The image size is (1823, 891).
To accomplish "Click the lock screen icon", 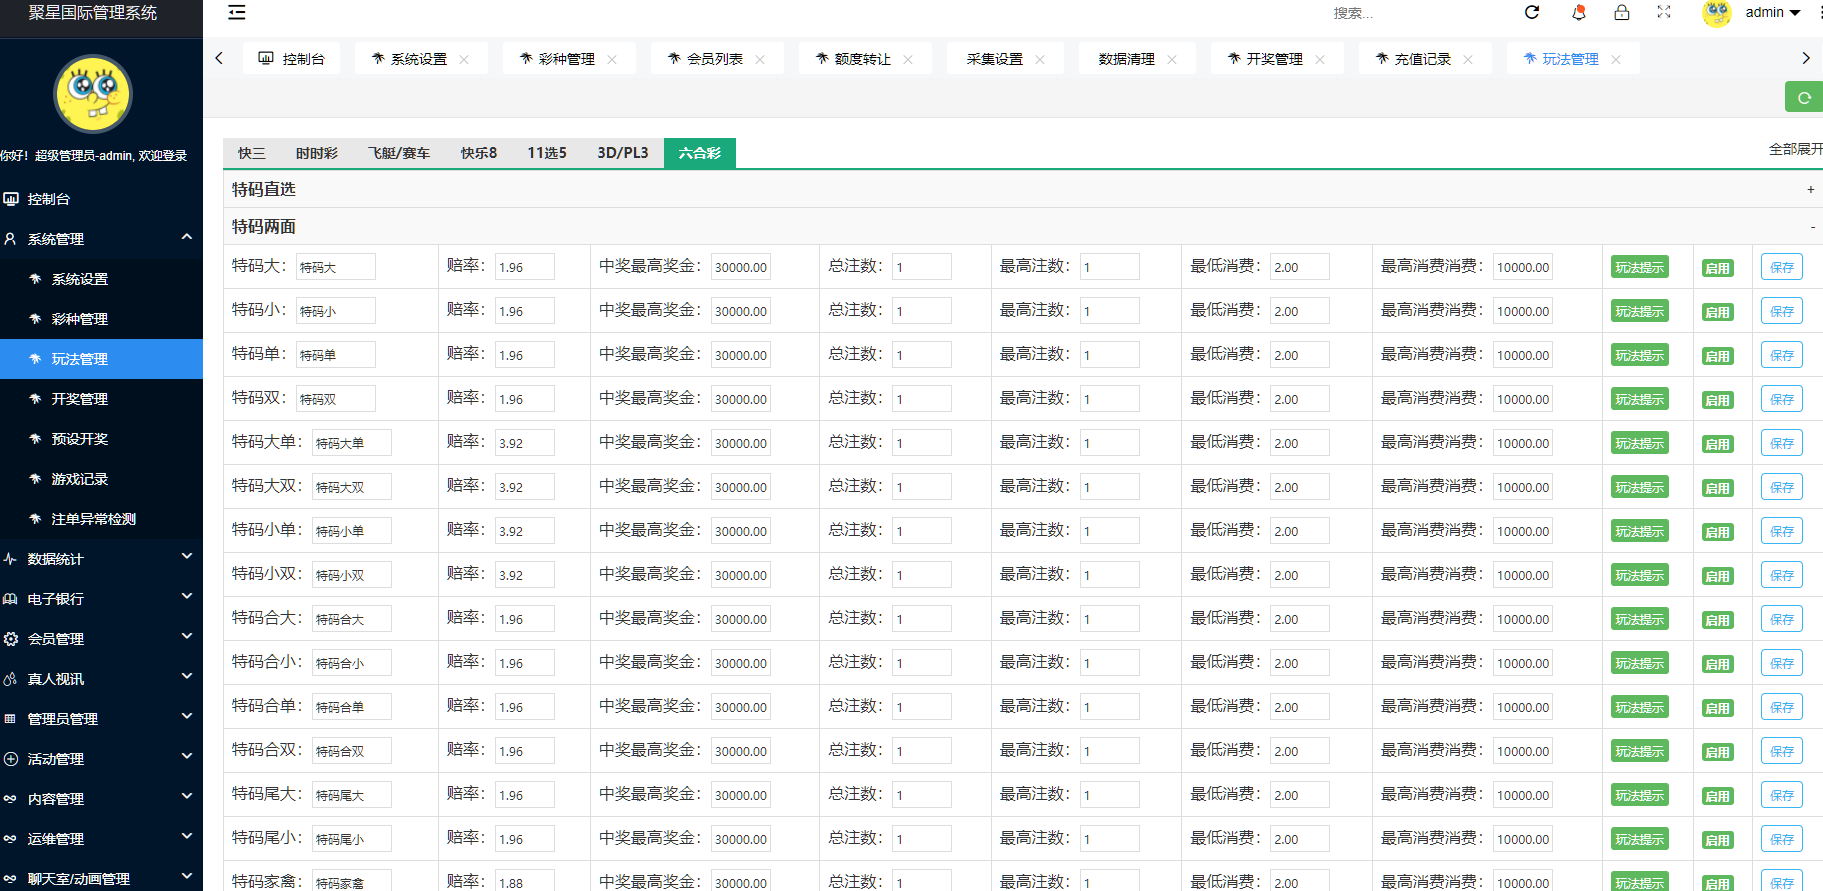I will tap(1622, 12).
